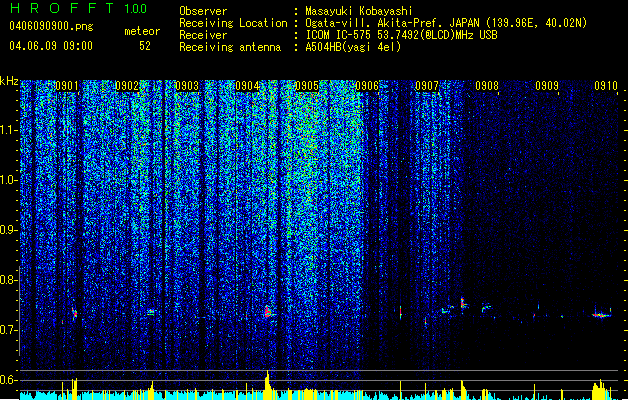The height and width of the screenshot is (400, 629).
Task: Click the 1.1 kHz axis label
Action: coord(8,131)
